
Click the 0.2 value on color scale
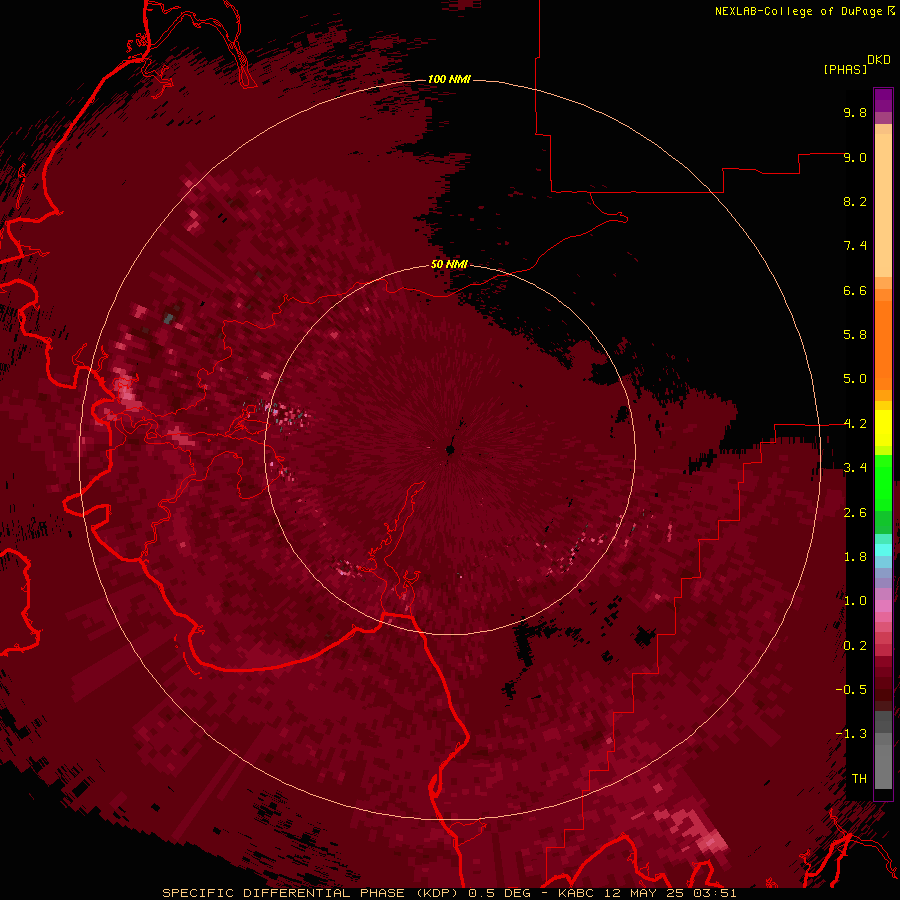(x=855, y=646)
